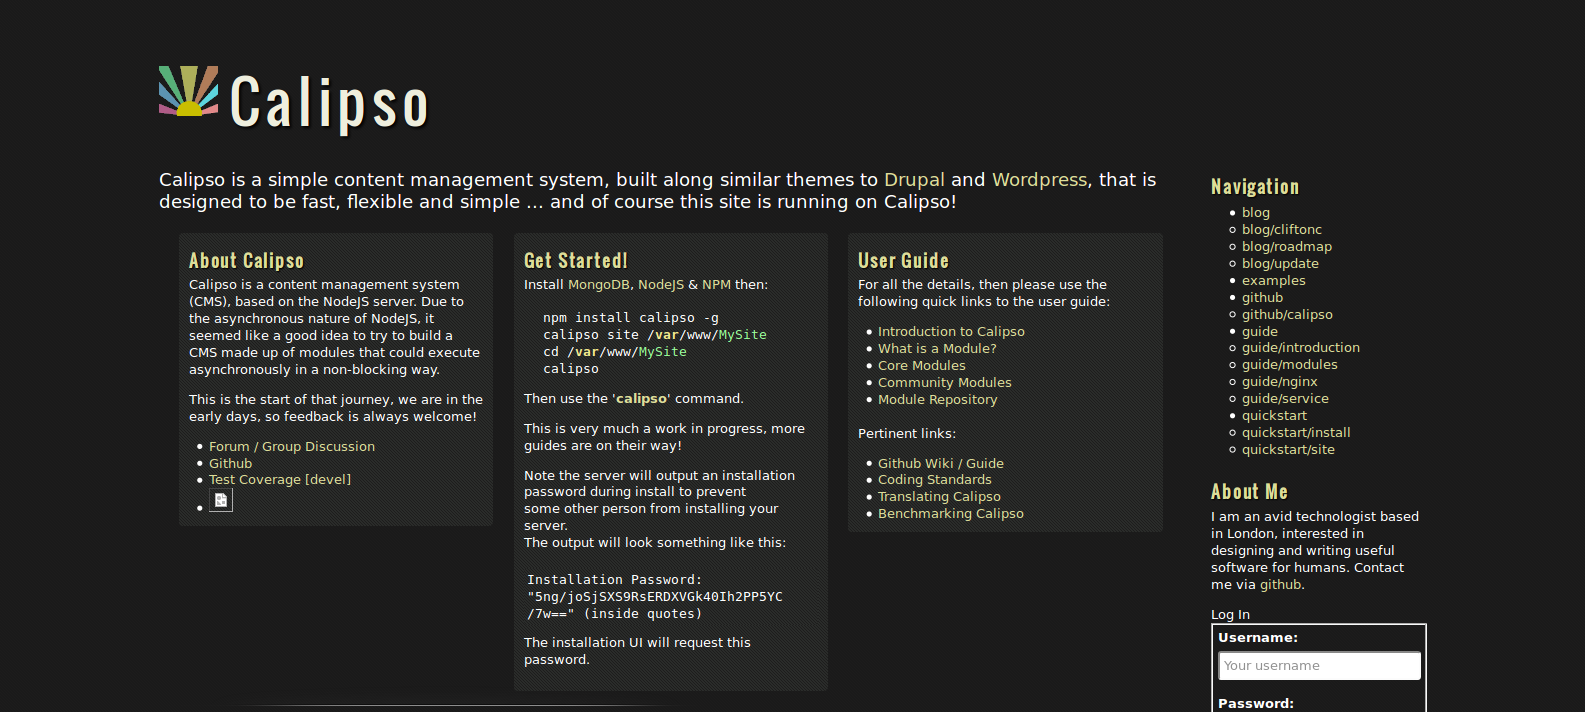The height and width of the screenshot is (712, 1585).
Task: Select guide in Navigation
Action: tap(1260, 332)
